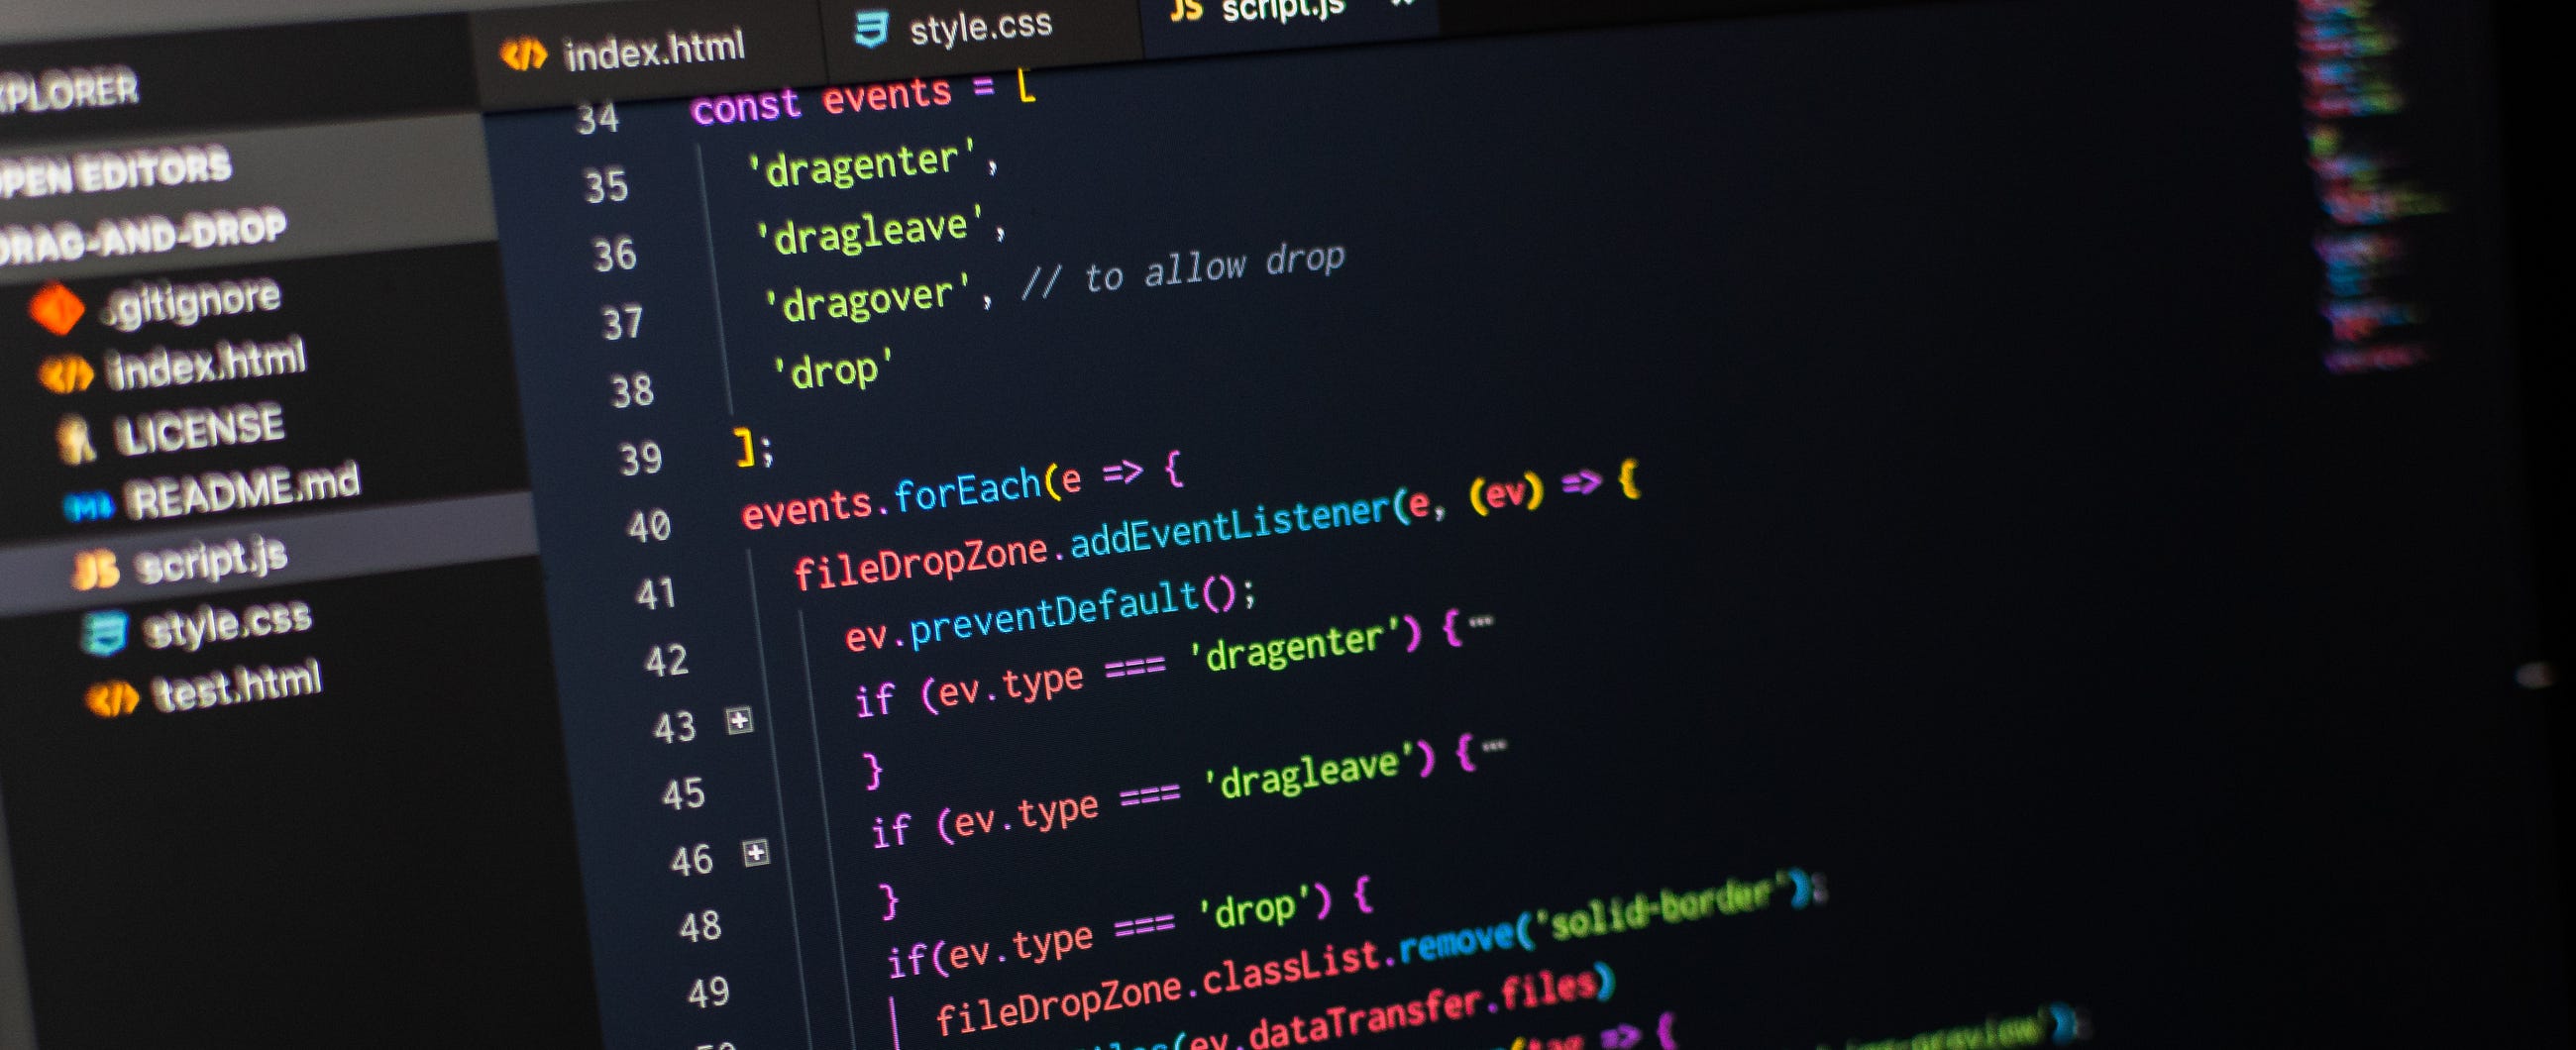Click addEventListener in the code
Viewport: 2576px width, 1050px height.
click(1231, 525)
